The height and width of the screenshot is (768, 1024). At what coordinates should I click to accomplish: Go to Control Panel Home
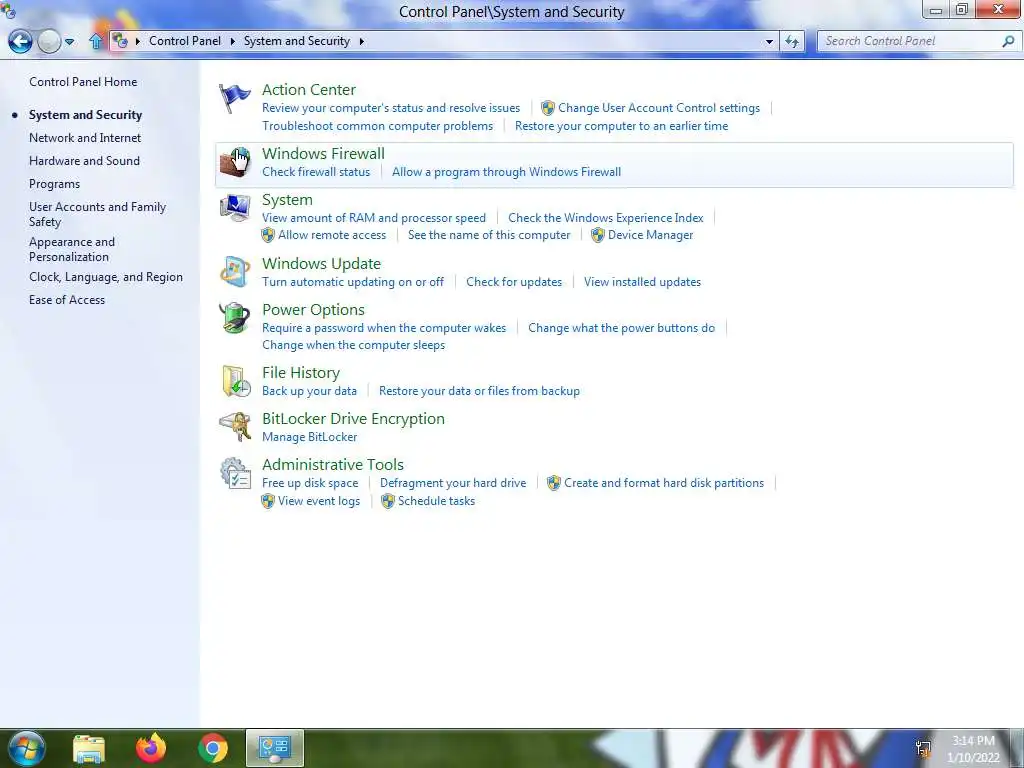click(x=83, y=82)
